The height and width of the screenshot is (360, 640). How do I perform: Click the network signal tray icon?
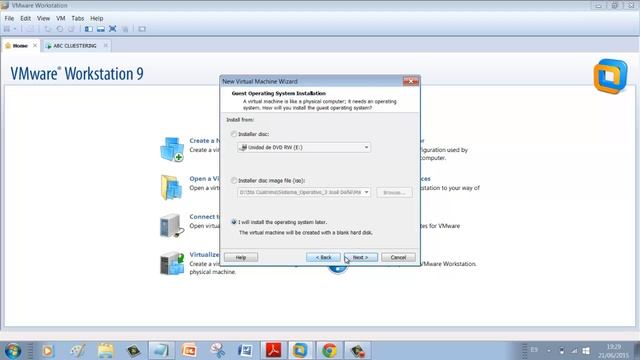click(x=574, y=351)
